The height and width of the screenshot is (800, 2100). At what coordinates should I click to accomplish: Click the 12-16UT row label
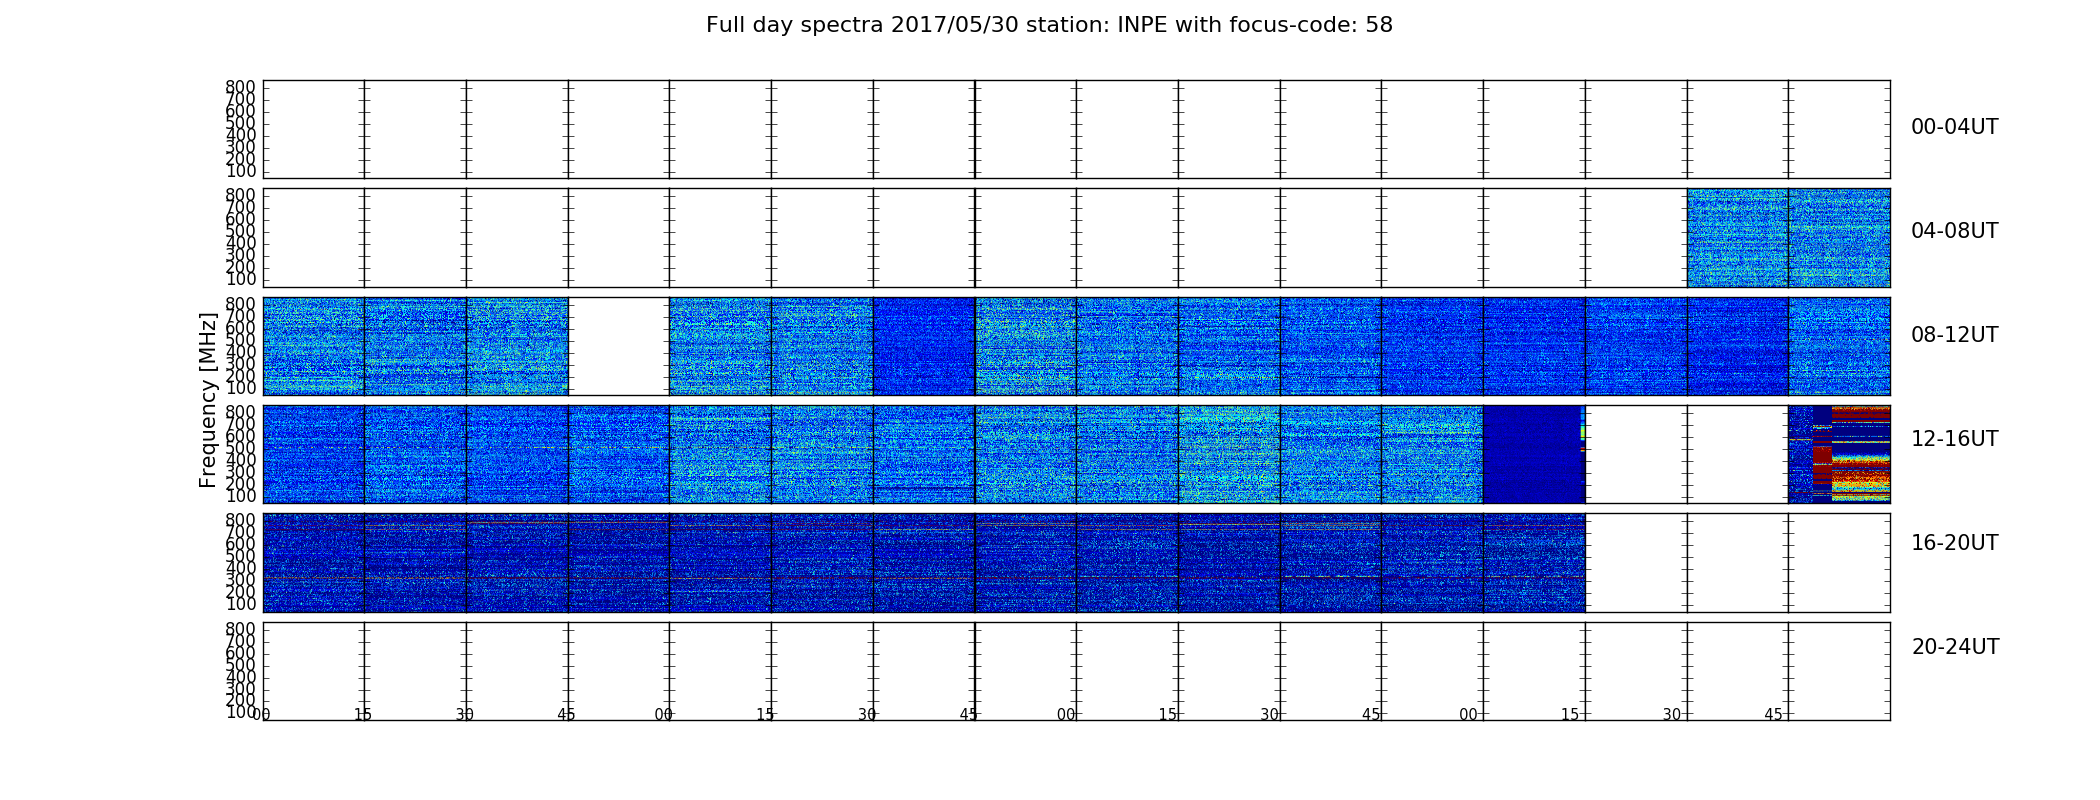[x=1954, y=439]
